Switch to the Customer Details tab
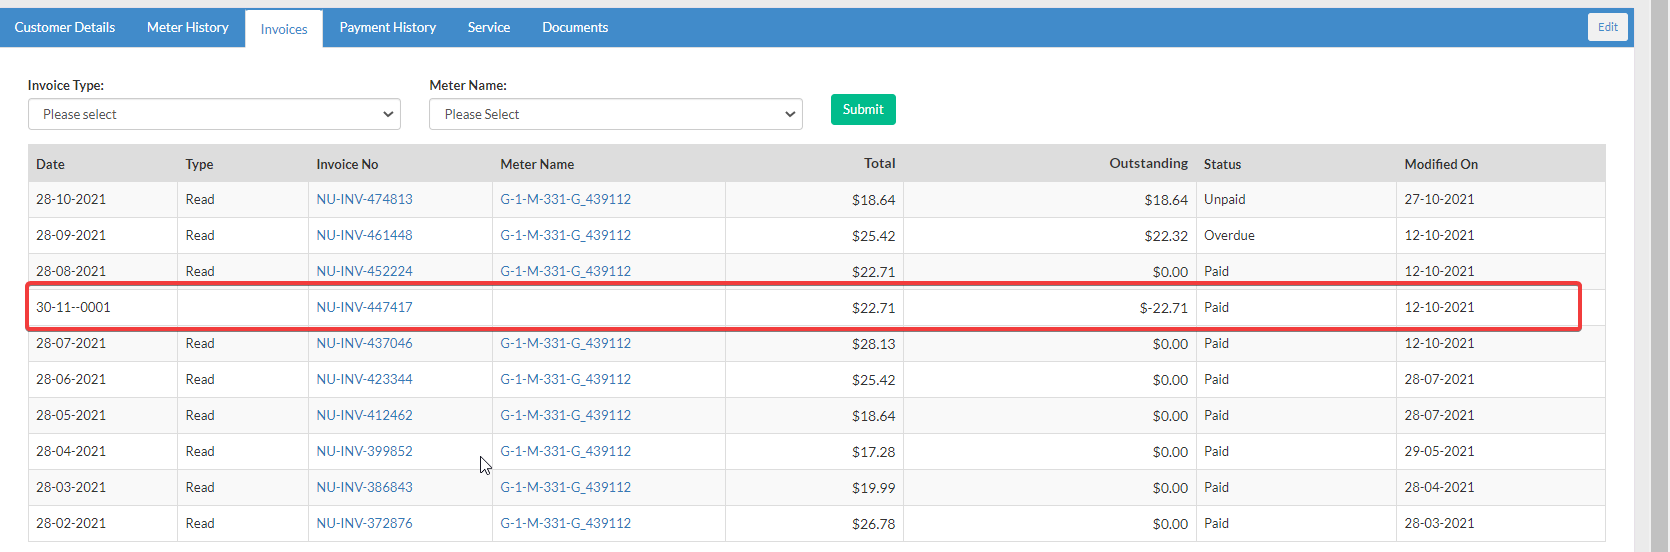 (65, 27)
